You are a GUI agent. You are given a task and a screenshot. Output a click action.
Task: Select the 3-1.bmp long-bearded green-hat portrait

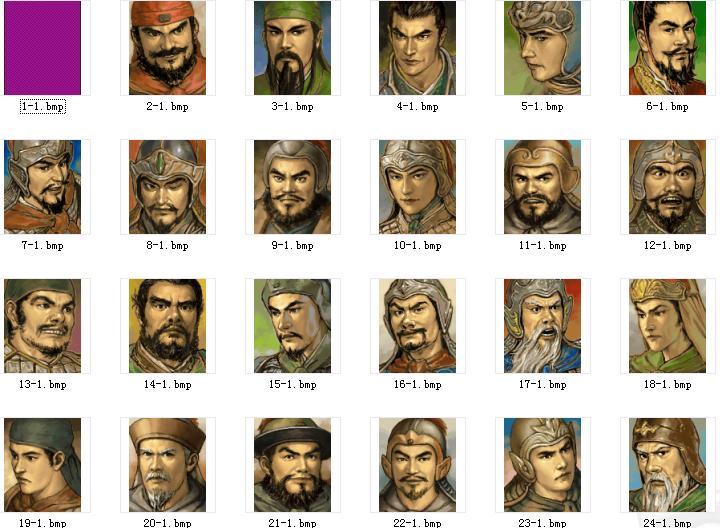pyautogui.click(x=292, y=48)
